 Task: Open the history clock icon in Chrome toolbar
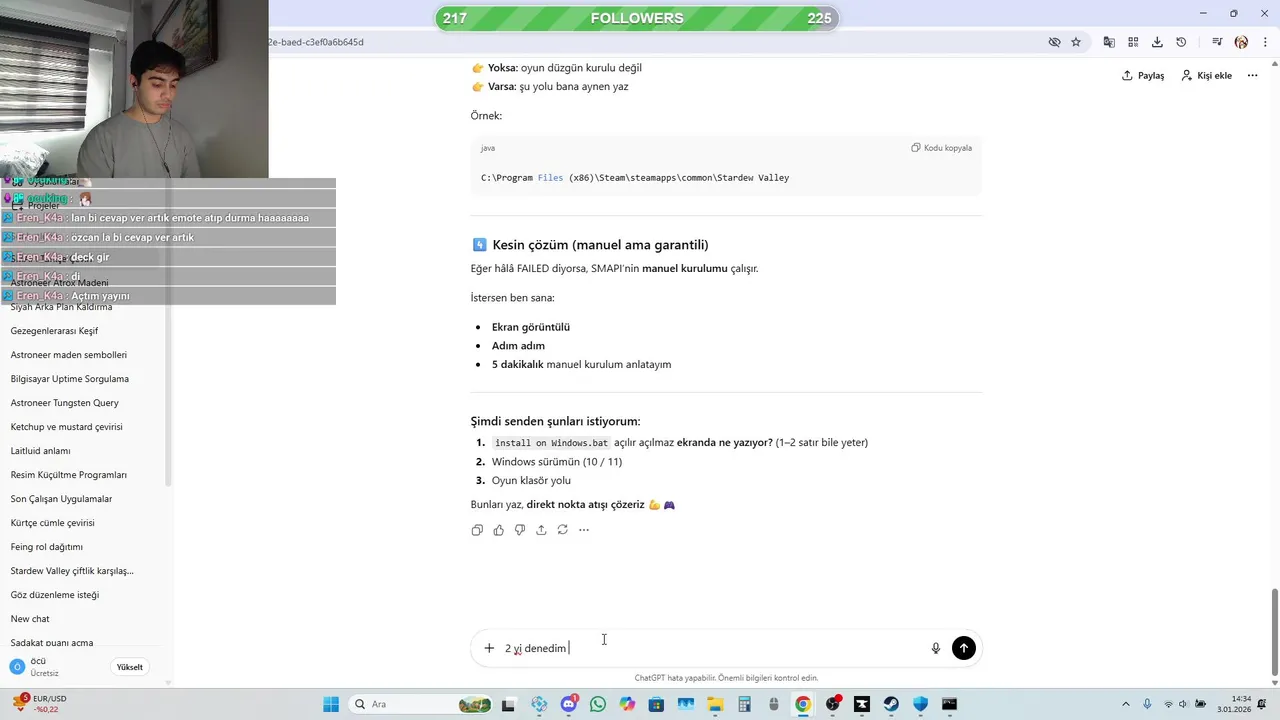[1181, 42]
